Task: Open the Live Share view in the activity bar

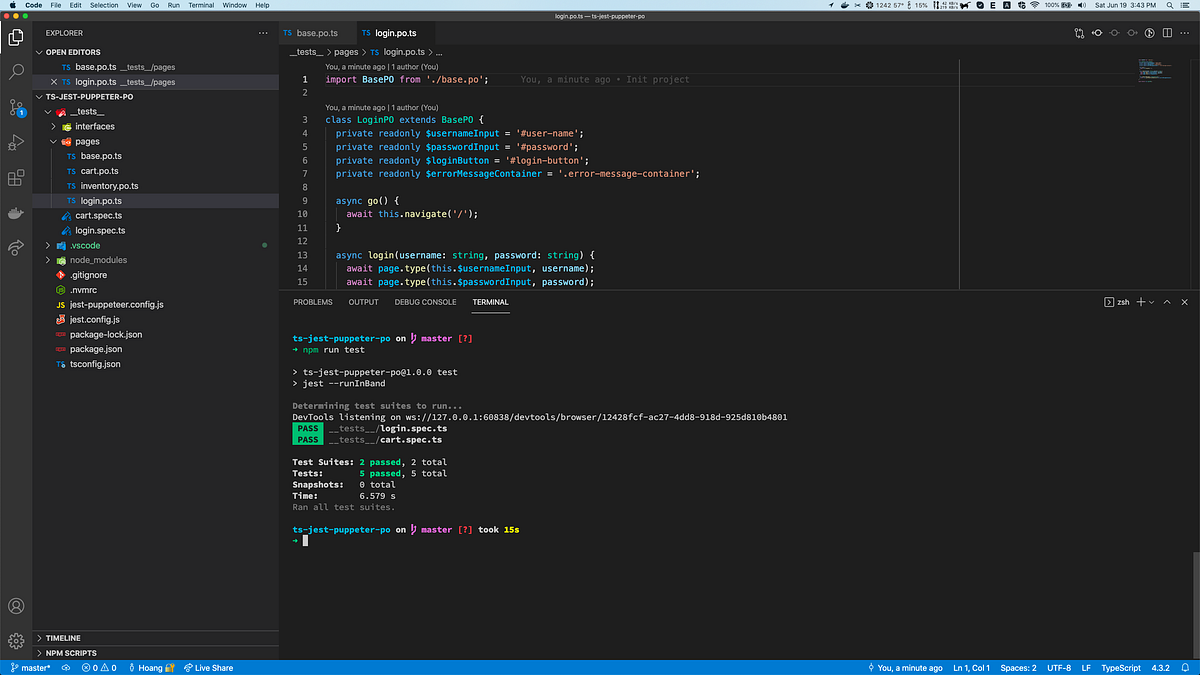Action: [x=14, y=248]
